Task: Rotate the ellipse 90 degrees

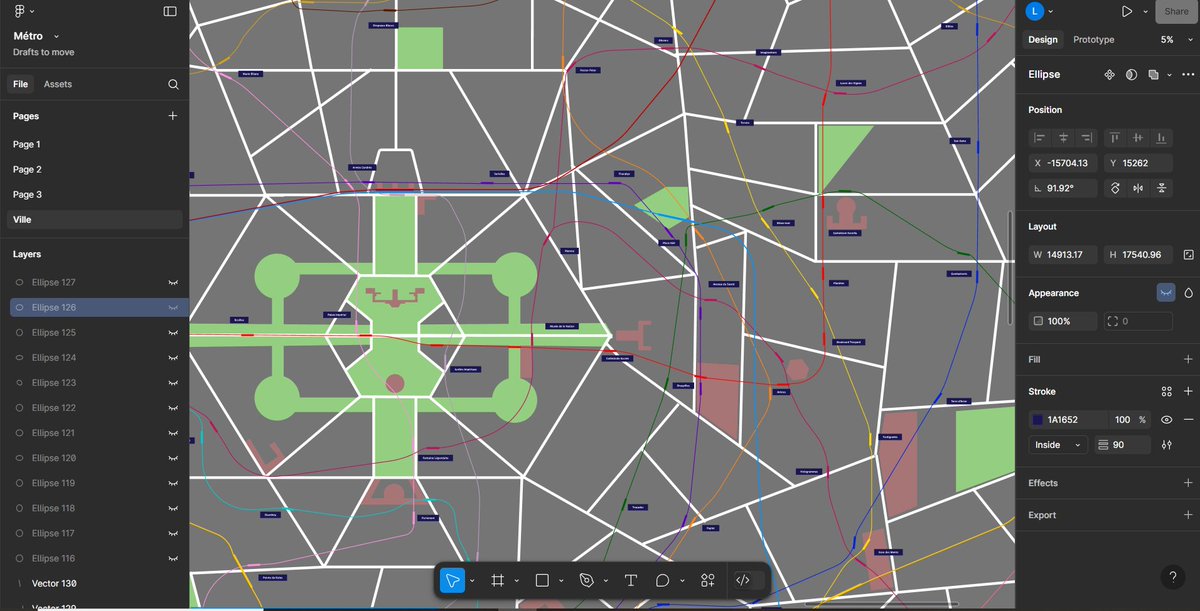Action: [1115, 188]
